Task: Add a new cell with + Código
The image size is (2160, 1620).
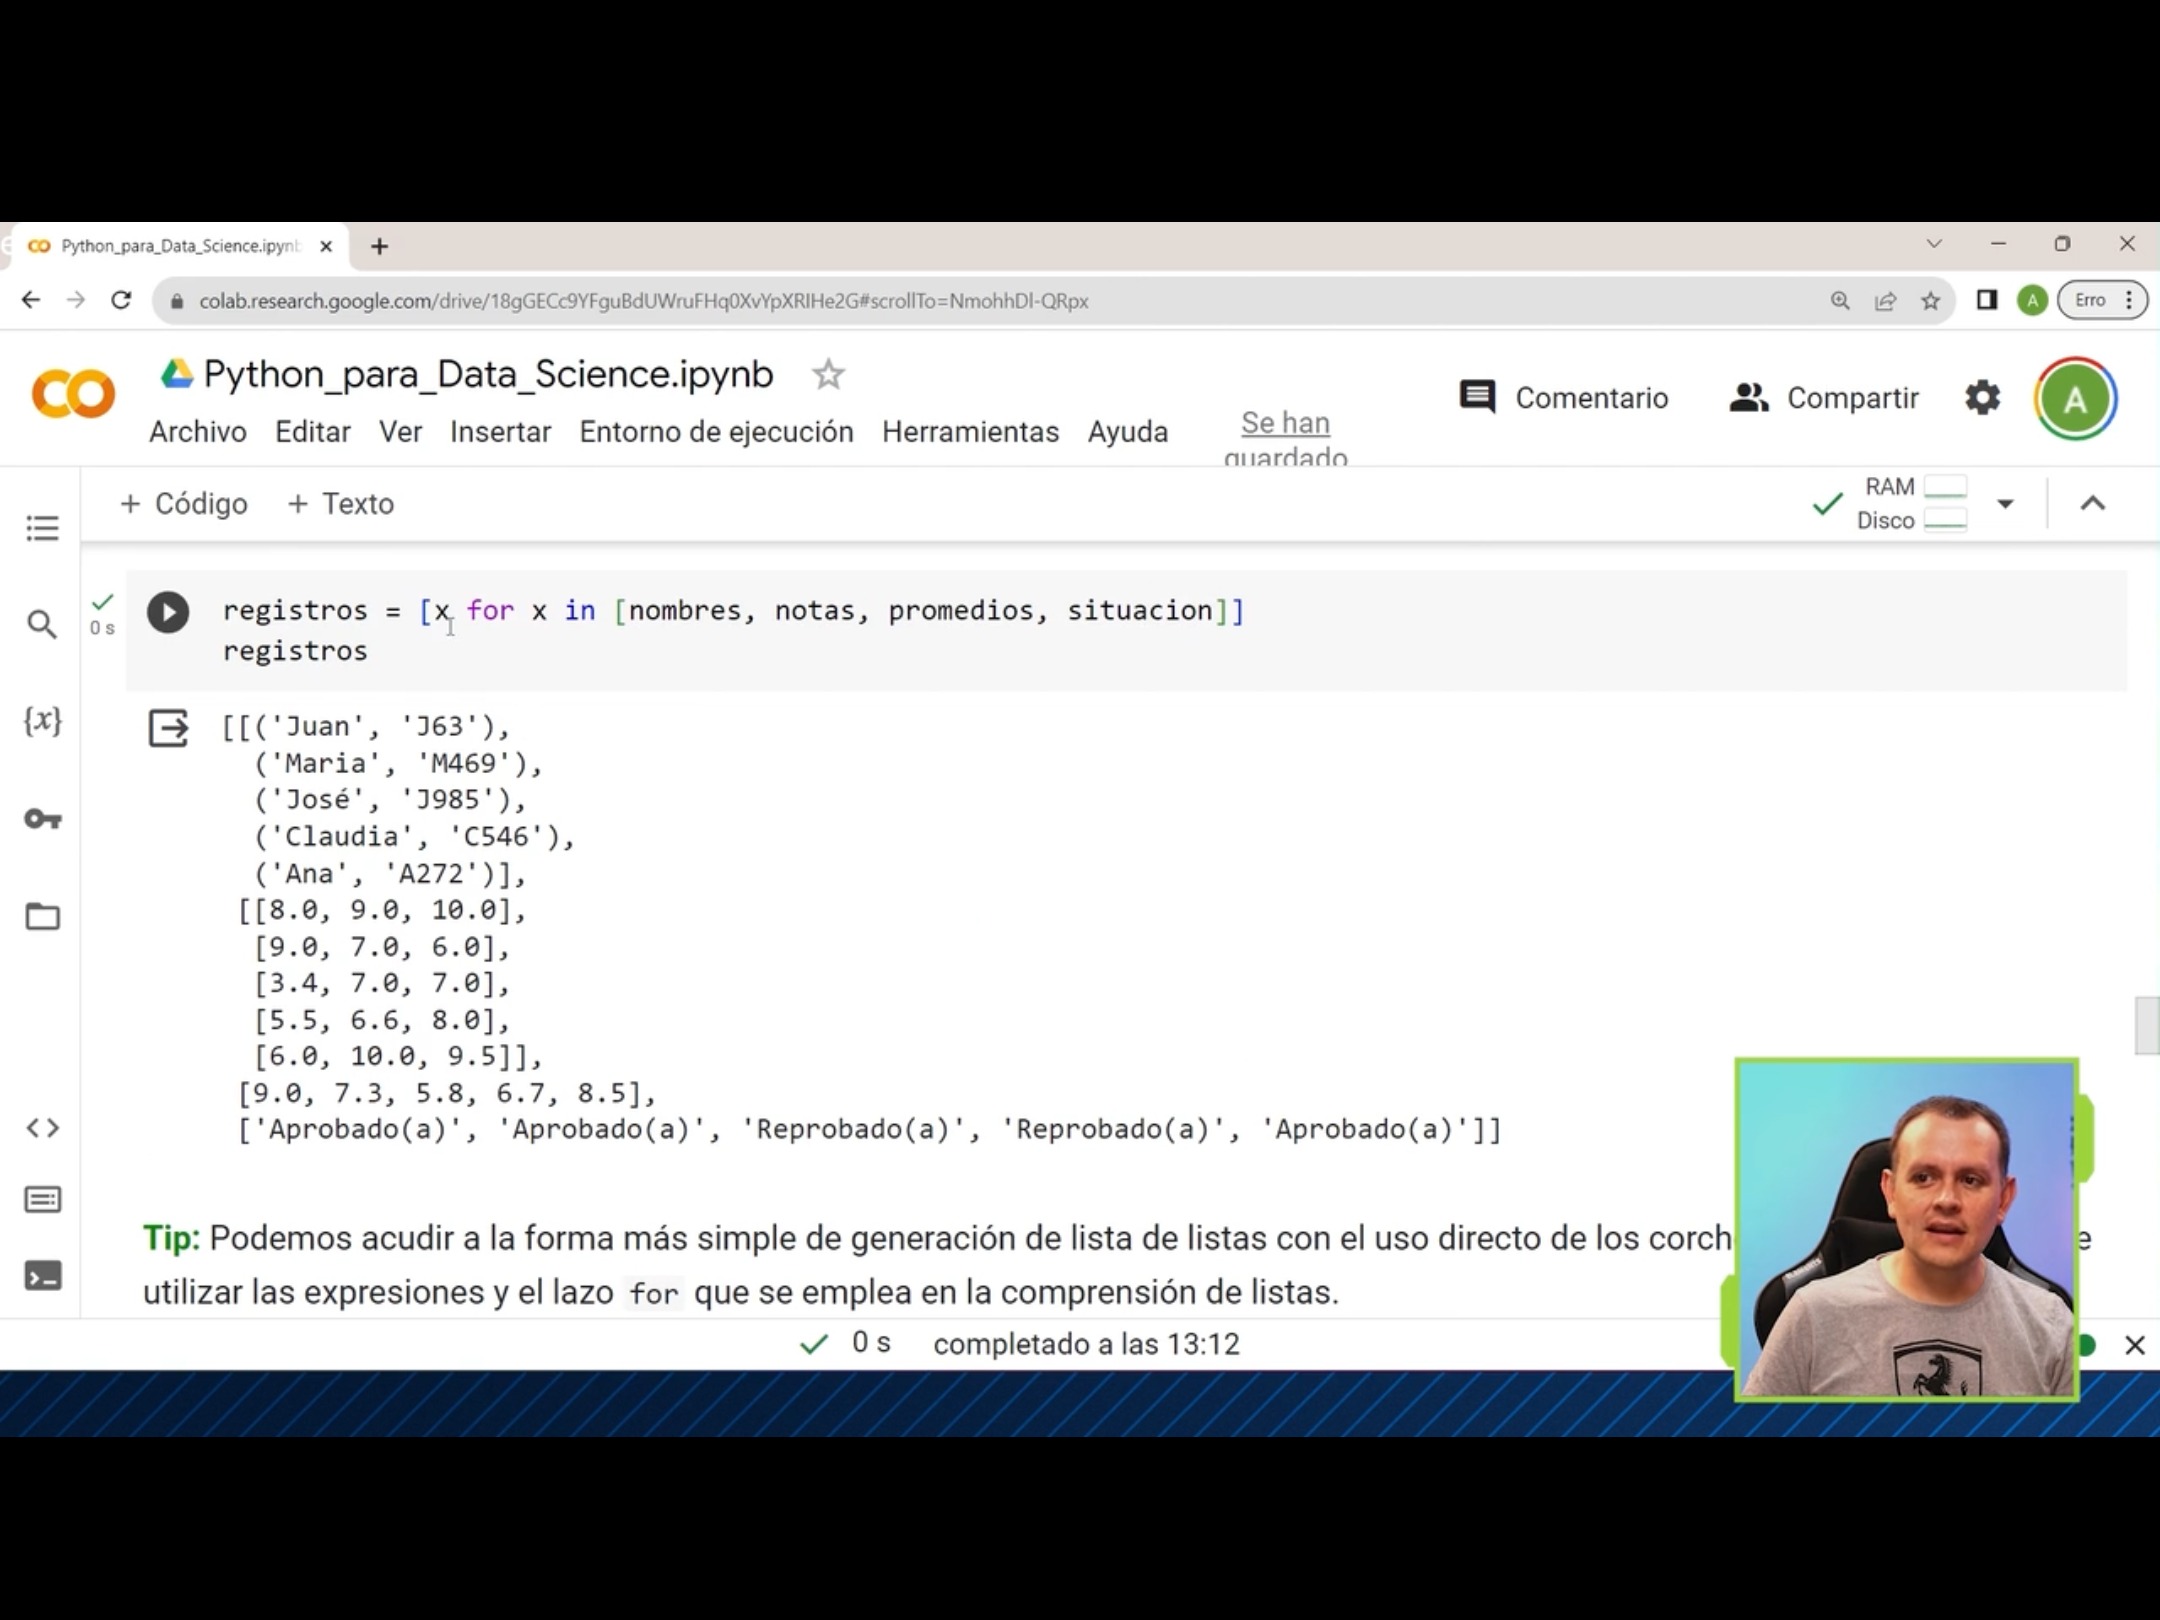Action: [184, 504]
